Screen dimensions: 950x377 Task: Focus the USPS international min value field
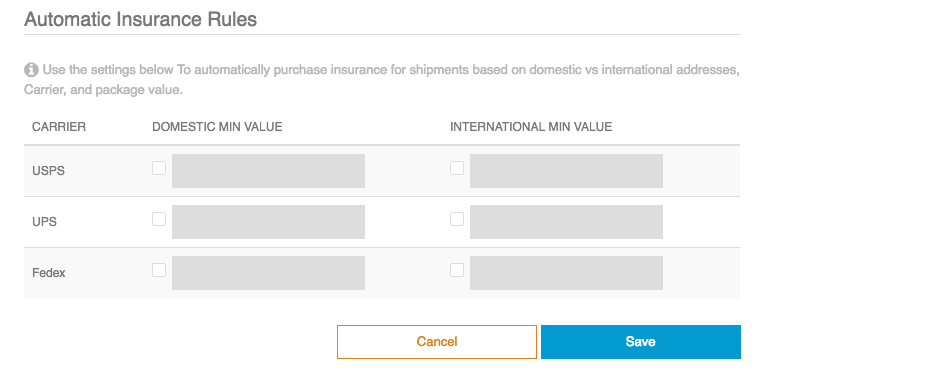(x=566, y=171)
